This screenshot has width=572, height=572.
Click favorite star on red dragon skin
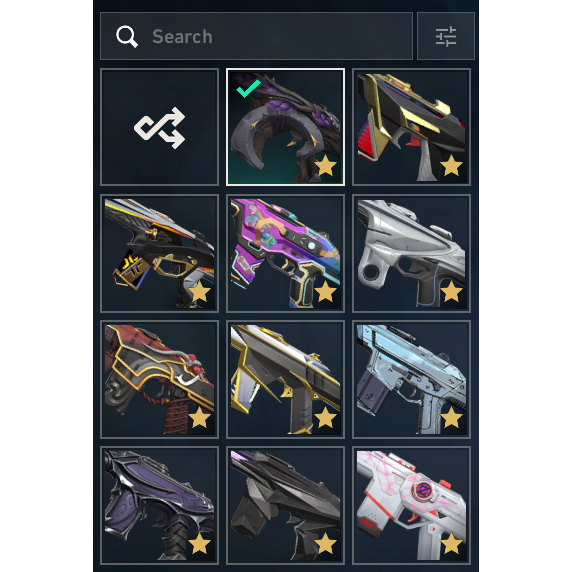pyautogui.click(x=200, y=417)
